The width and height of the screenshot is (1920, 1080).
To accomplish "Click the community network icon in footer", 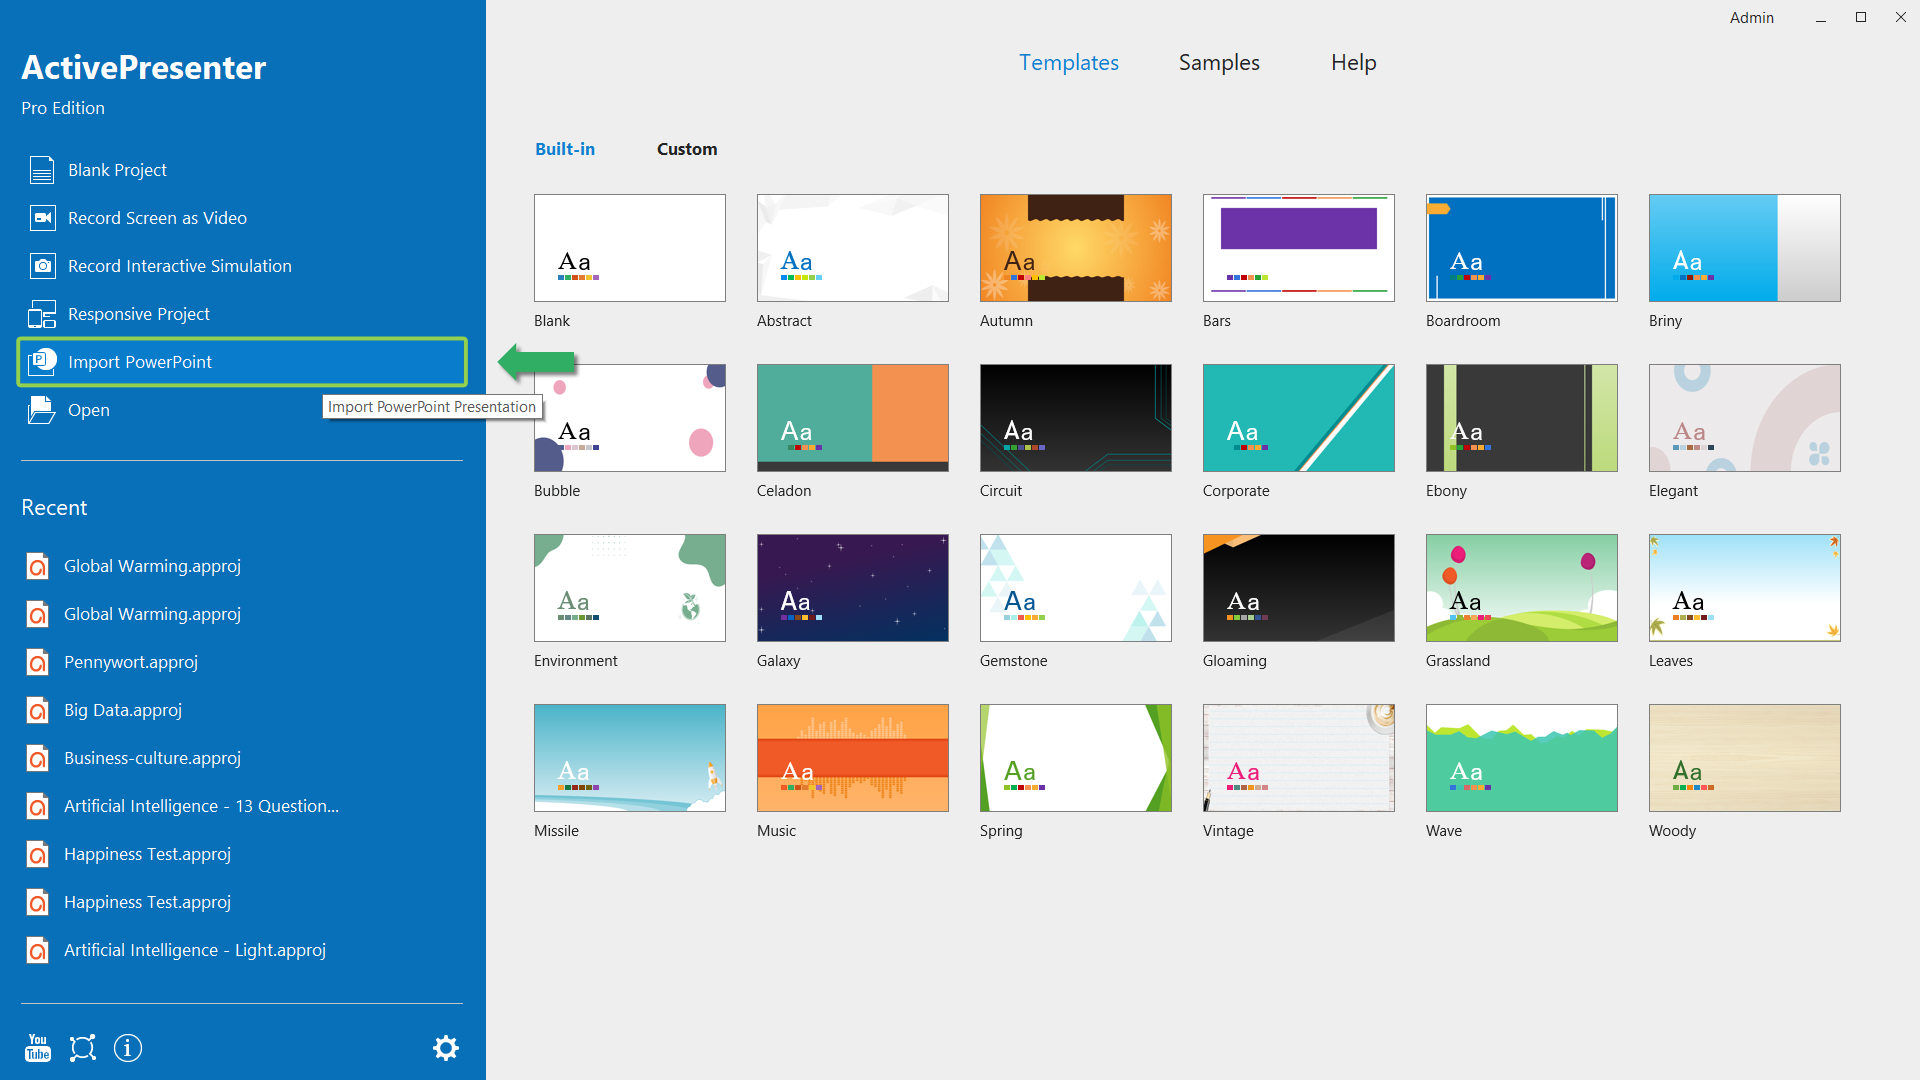I will [83, 1048].
